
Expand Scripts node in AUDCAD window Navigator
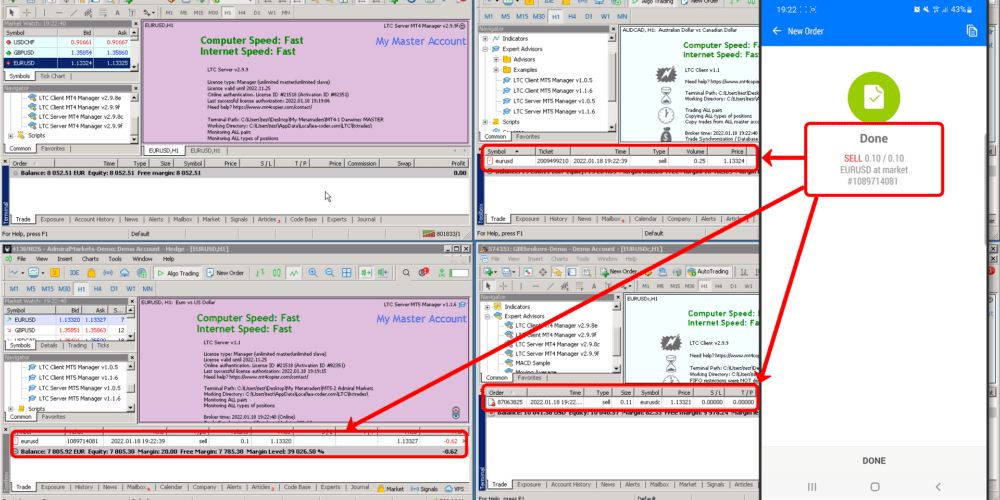tap(487, 121)
